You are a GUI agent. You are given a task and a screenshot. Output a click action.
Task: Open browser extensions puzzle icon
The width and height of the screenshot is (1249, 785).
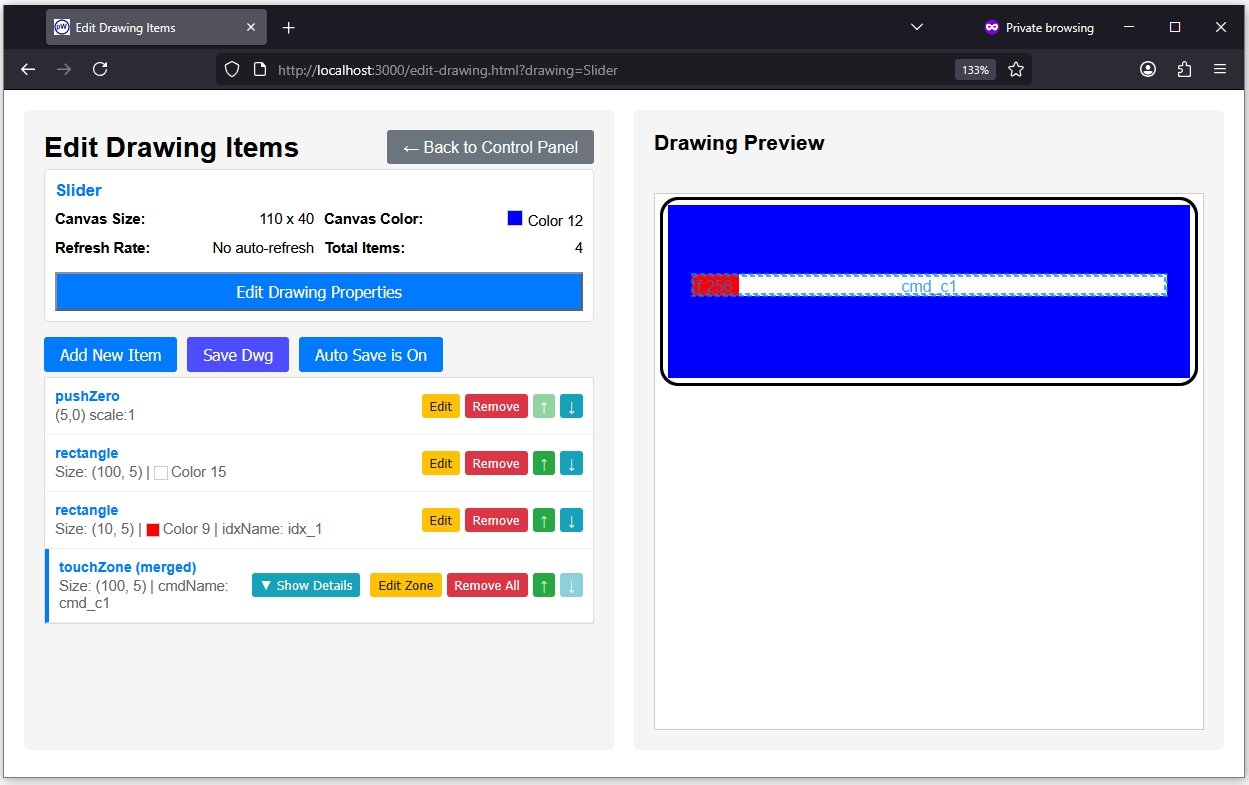pos(1184,69)
